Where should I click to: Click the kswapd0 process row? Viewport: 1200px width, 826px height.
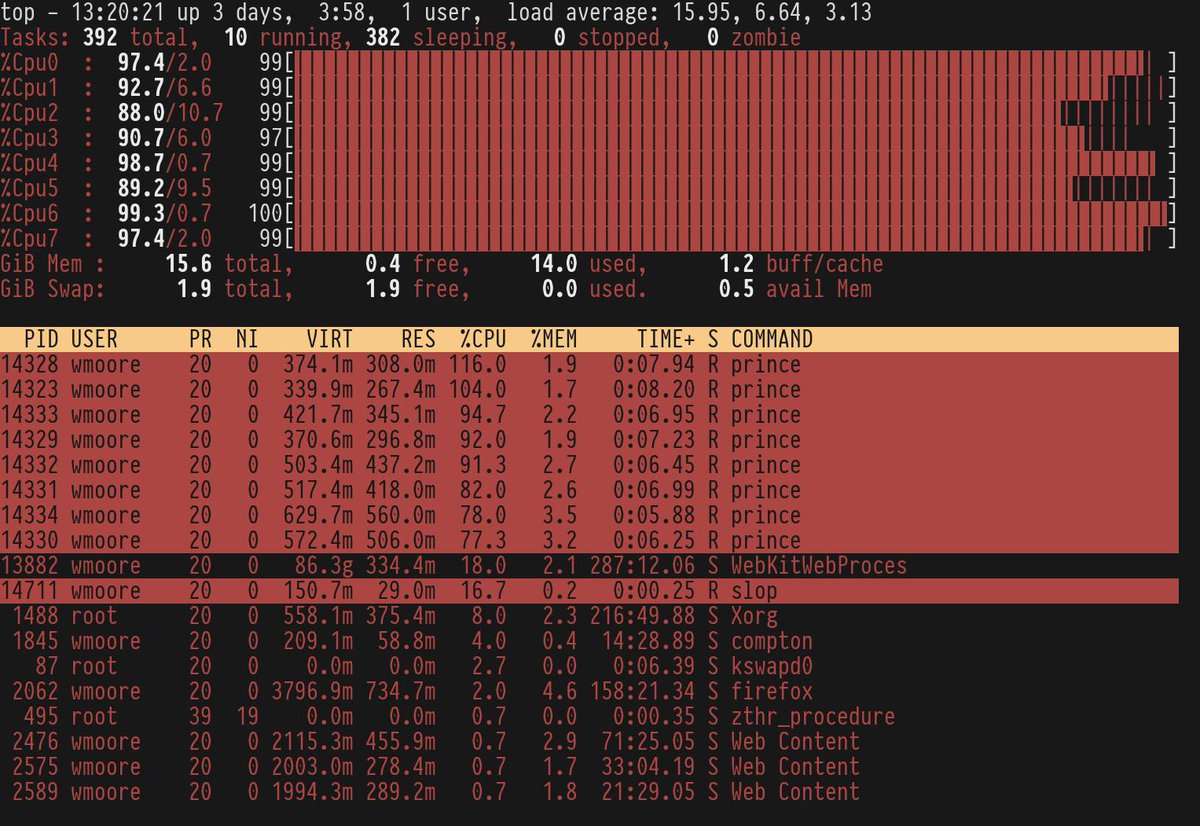pyautogui.click(x=400, y=666)
